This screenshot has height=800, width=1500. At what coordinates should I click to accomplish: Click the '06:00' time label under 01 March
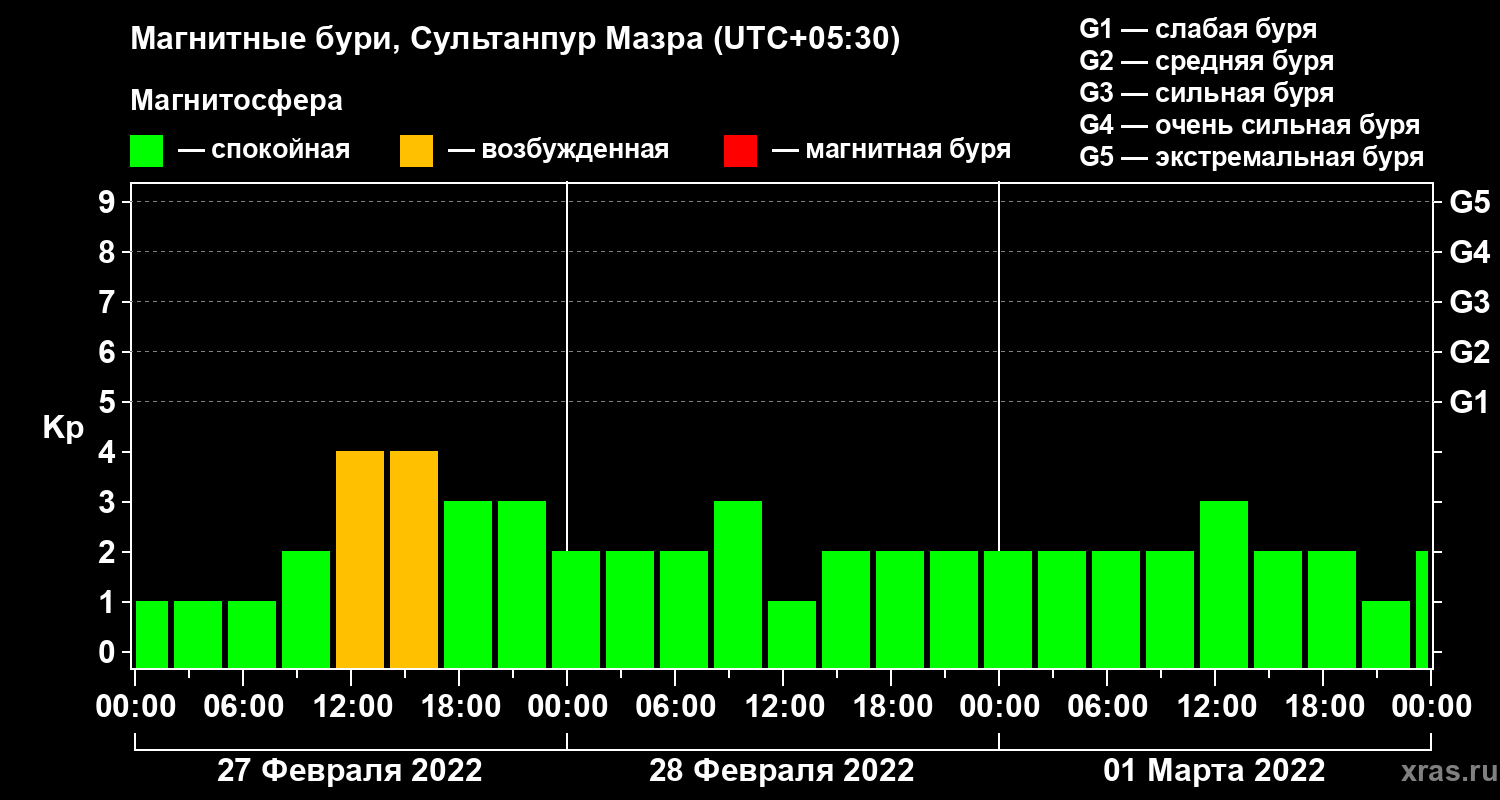point(1107,706)
